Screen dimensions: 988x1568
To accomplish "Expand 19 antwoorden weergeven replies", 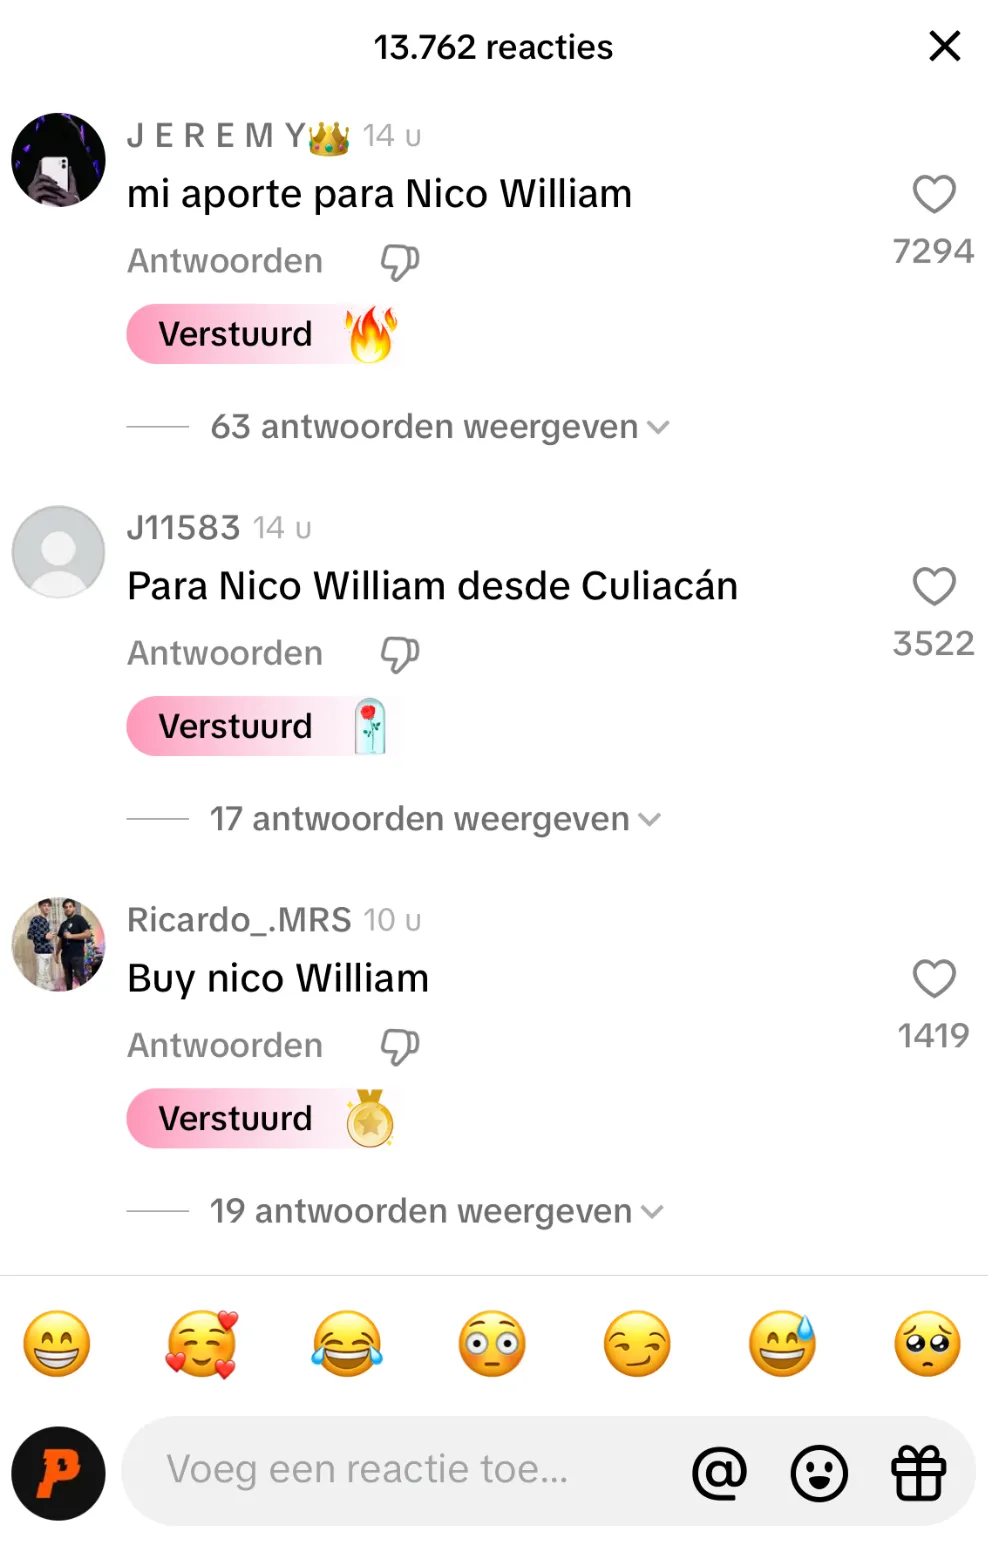I will 437,1211.
